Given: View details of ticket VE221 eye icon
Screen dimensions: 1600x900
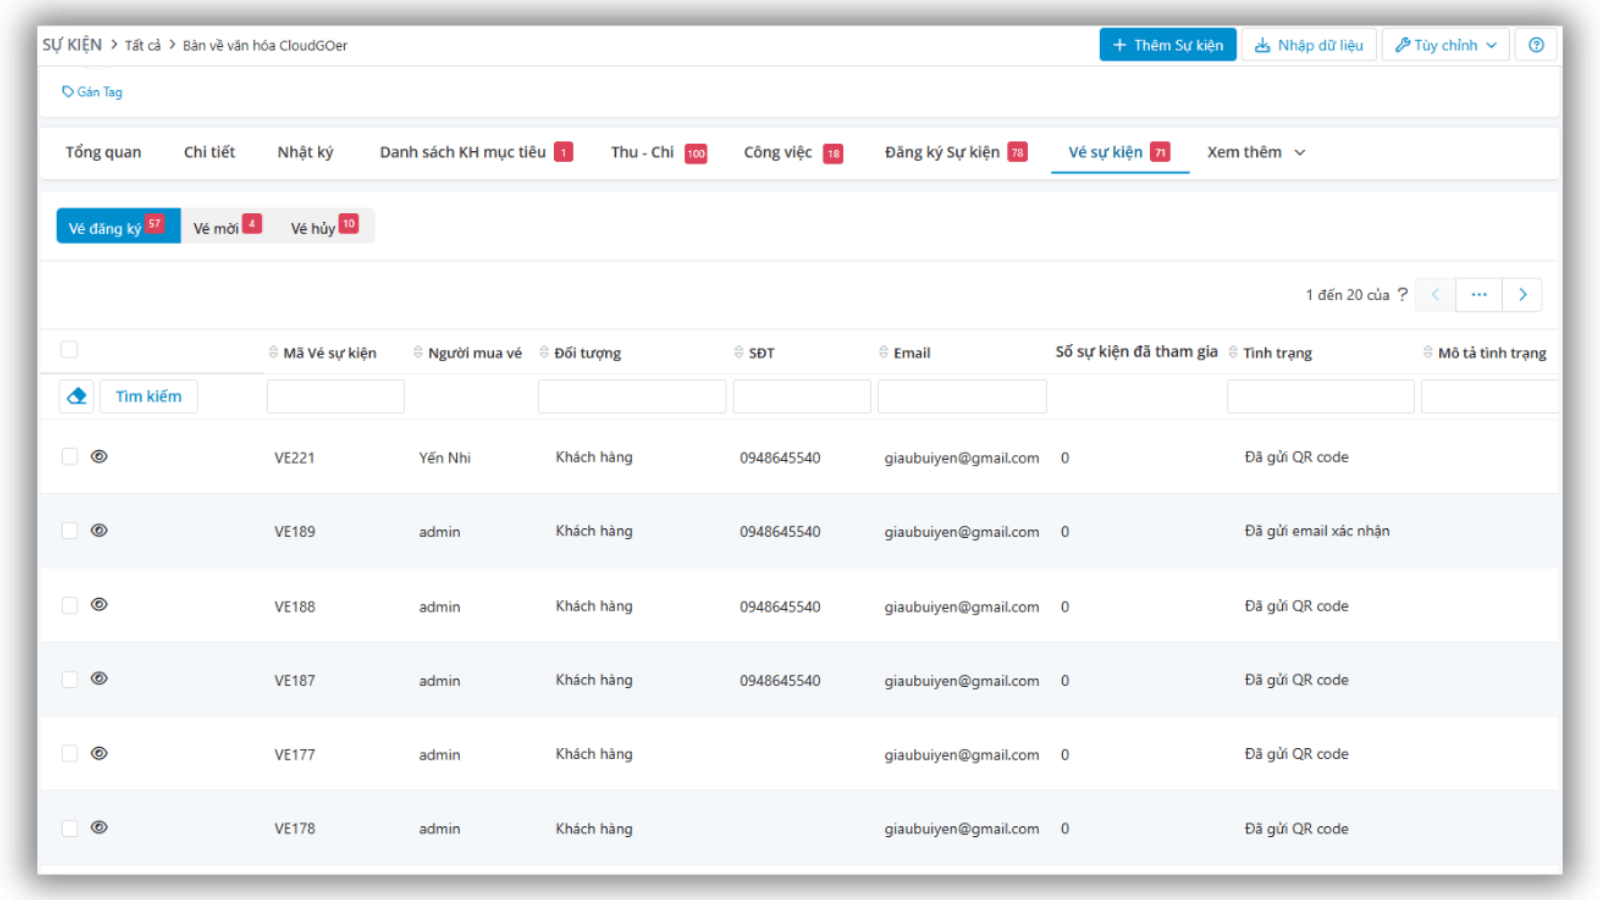Looking at the screenshot, I should pyautogui.click(x=99, y=456).
